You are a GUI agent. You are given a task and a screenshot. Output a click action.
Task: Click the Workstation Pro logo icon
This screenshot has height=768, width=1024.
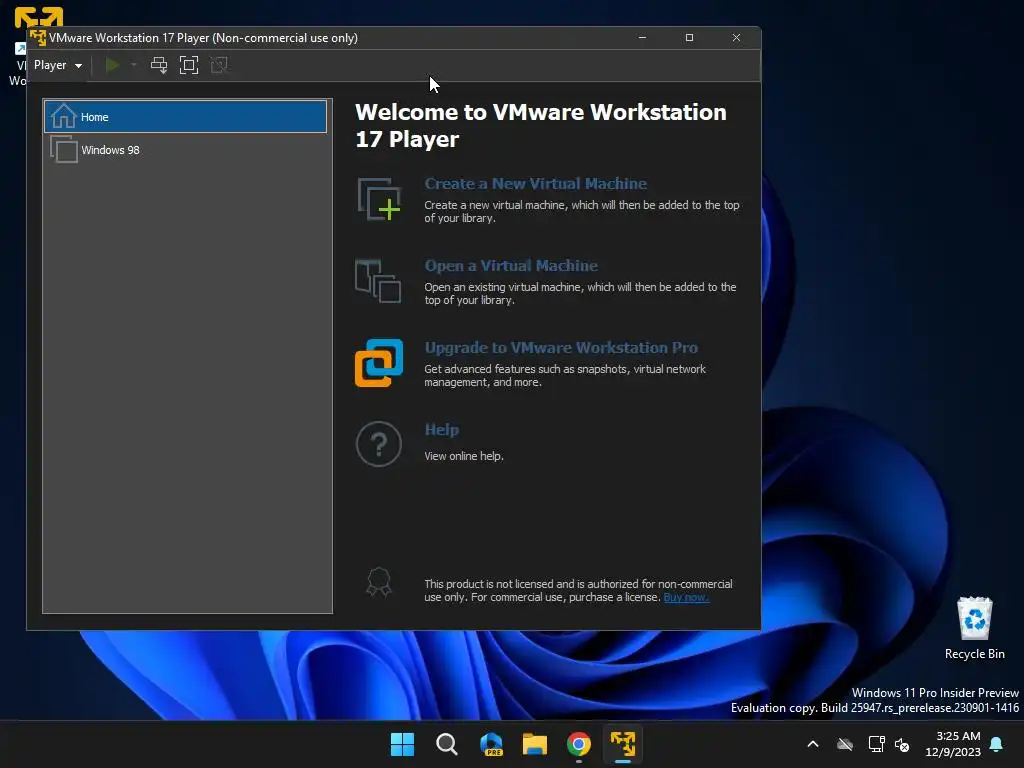point(379,363)
